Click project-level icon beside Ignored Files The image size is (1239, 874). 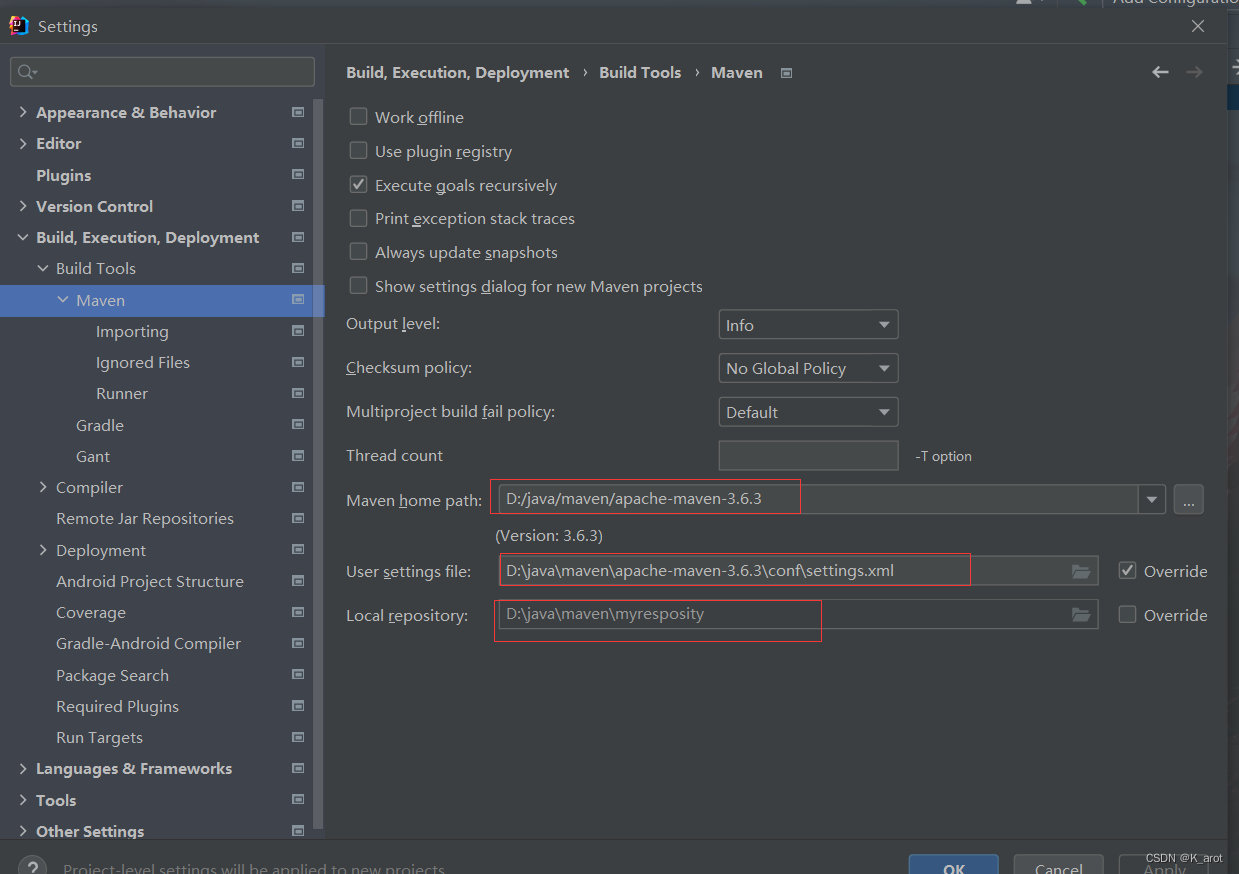pos(298,362)
